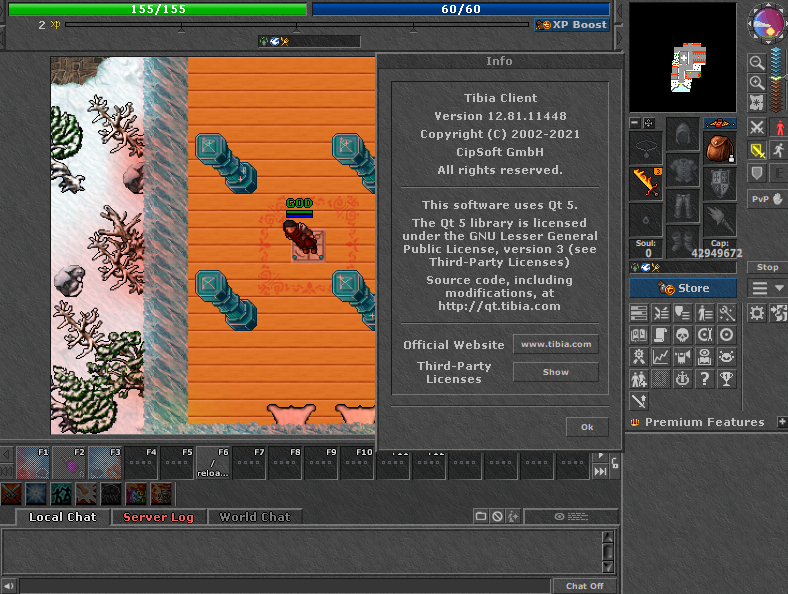Select balanced yellow sword fight mode
This screenshot has width=788, height=594.
click(x=756, y=150)
